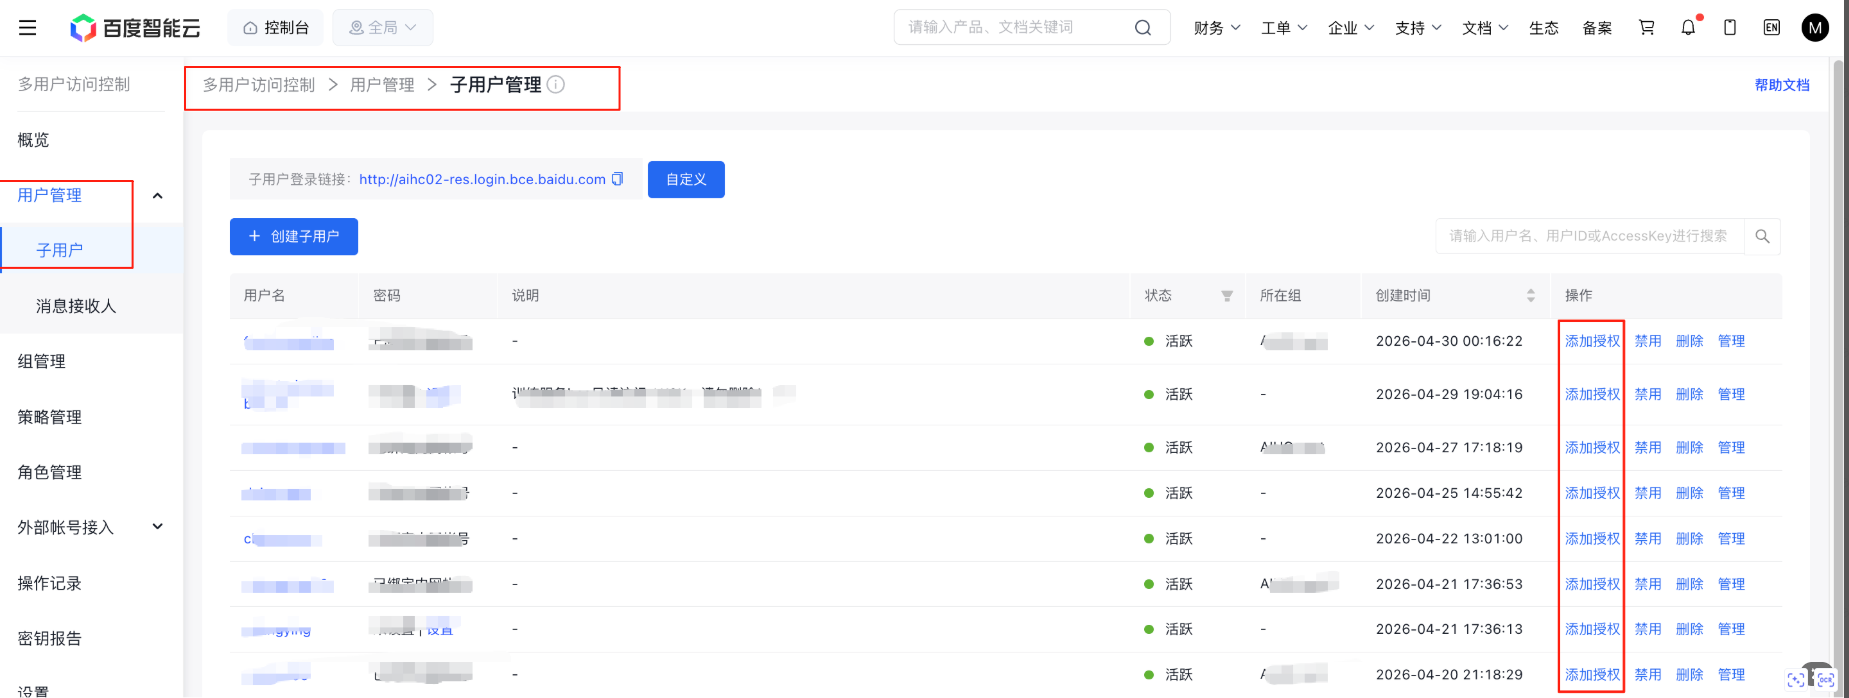
Task: Copy the sub-user login link
Action: (617, 179)
